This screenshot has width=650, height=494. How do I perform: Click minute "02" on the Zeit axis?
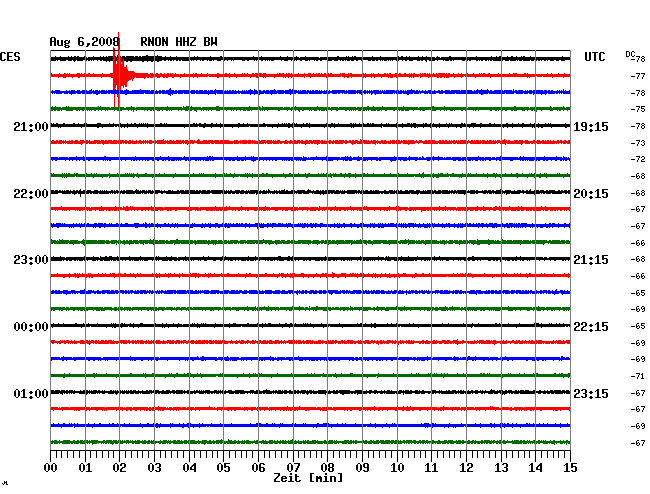[x=119, y=468]
